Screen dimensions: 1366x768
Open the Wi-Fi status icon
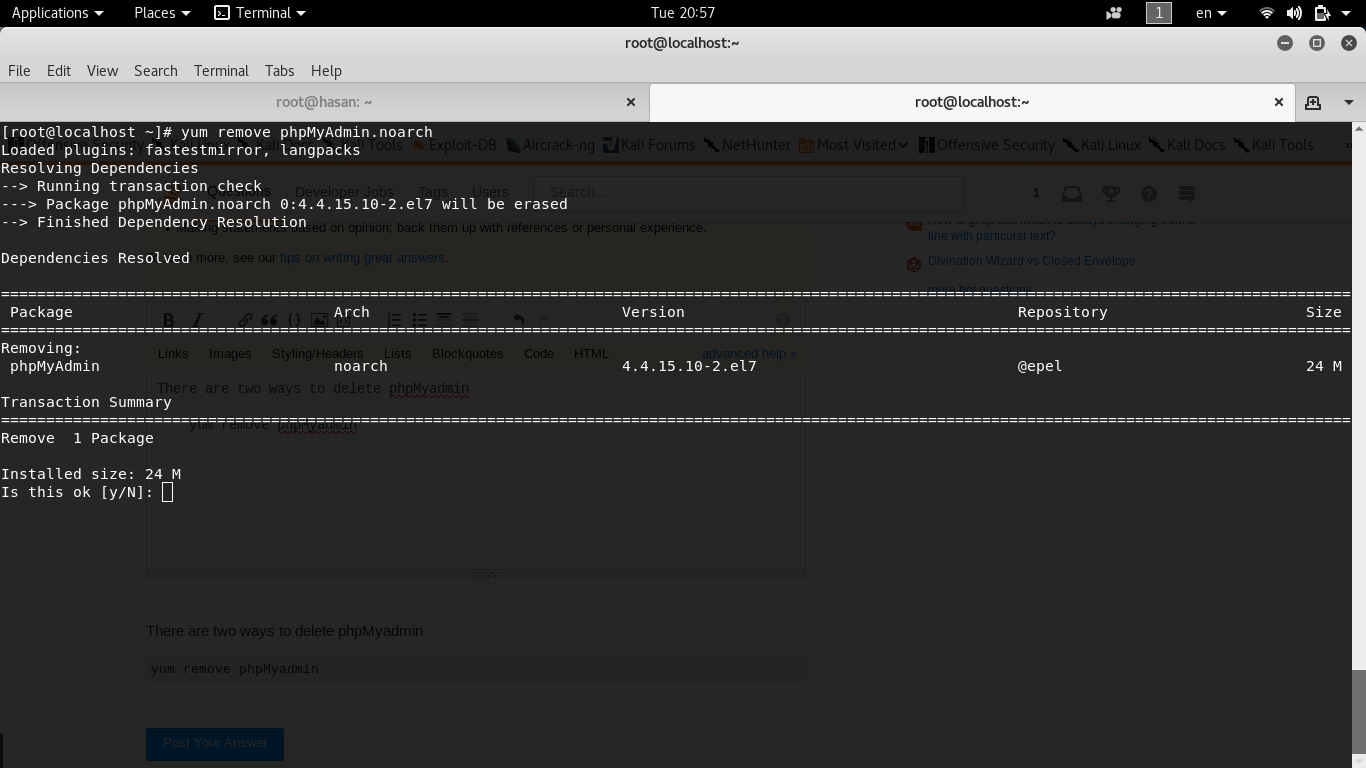[x=1266, y=13]
